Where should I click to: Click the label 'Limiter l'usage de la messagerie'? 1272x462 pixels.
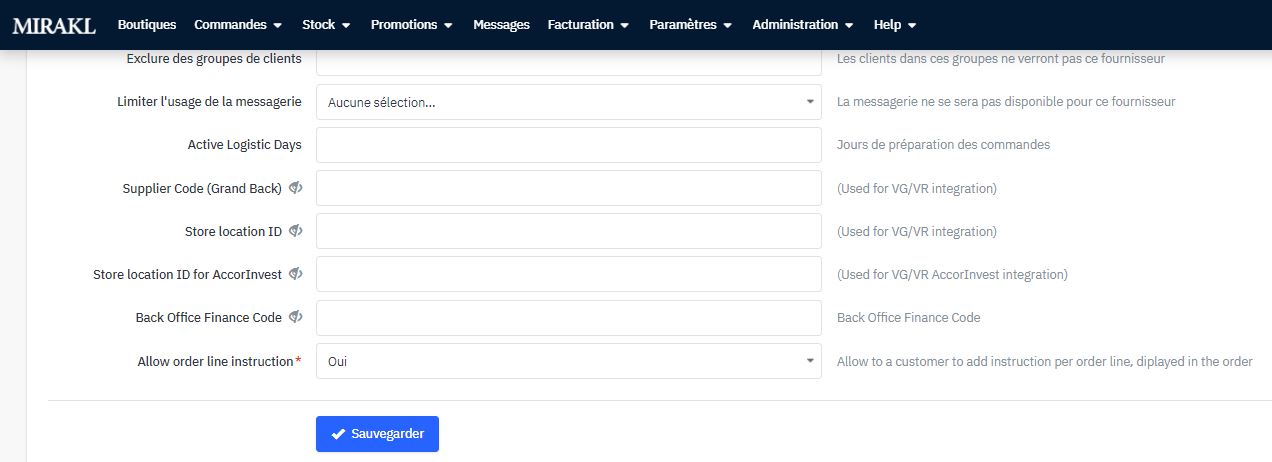210,102
